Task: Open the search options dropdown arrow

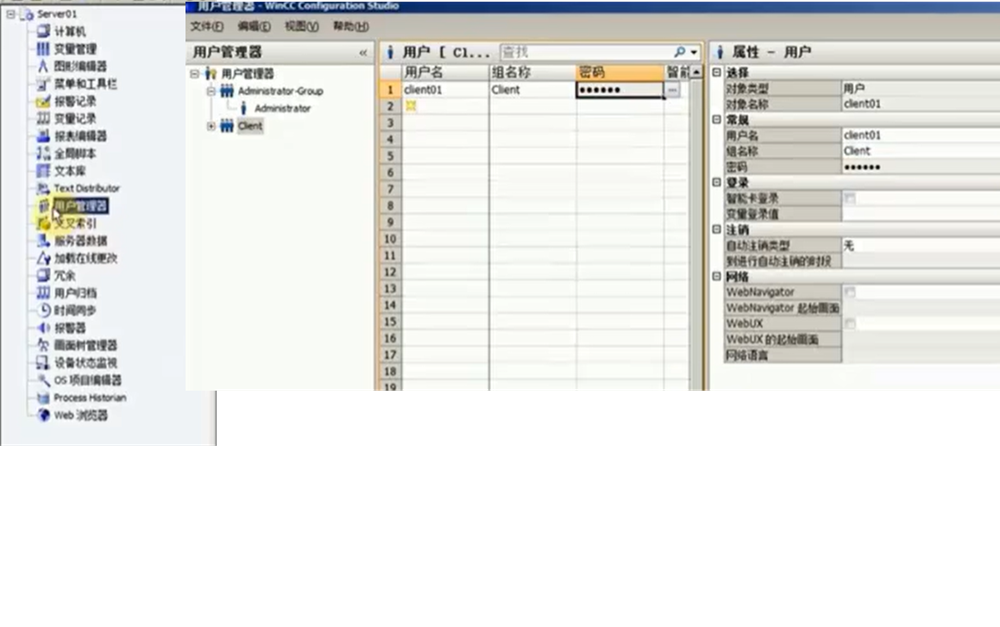Action: click(x=693, y=52)
